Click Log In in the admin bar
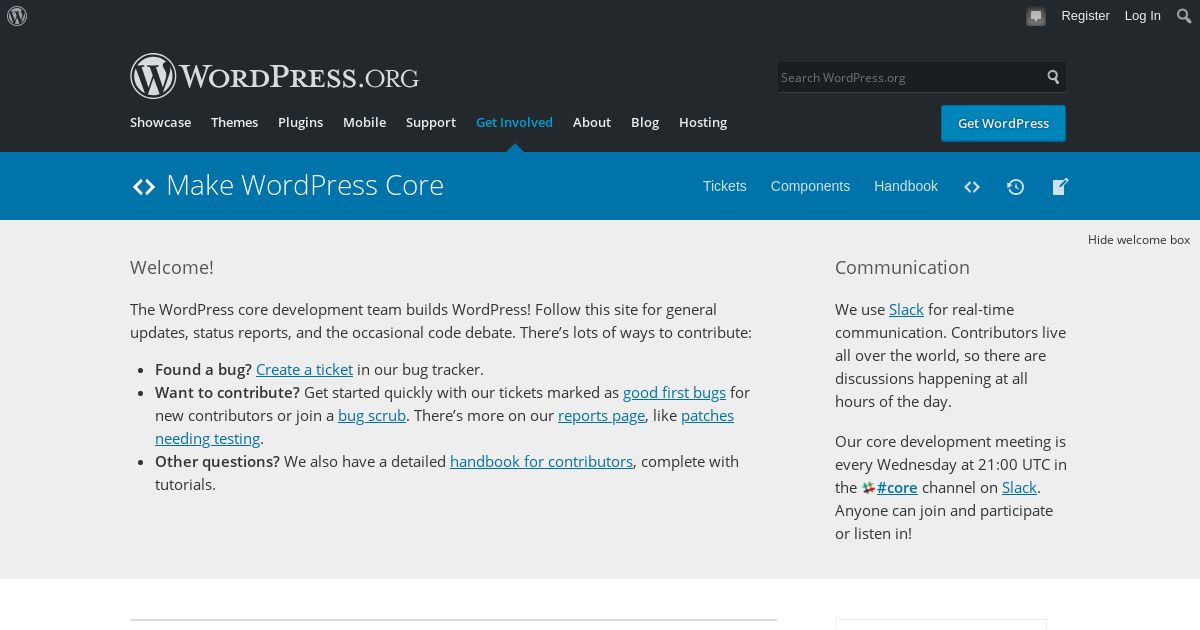1200x630 pixels. pyautogui.click(x=1142, y=15)
